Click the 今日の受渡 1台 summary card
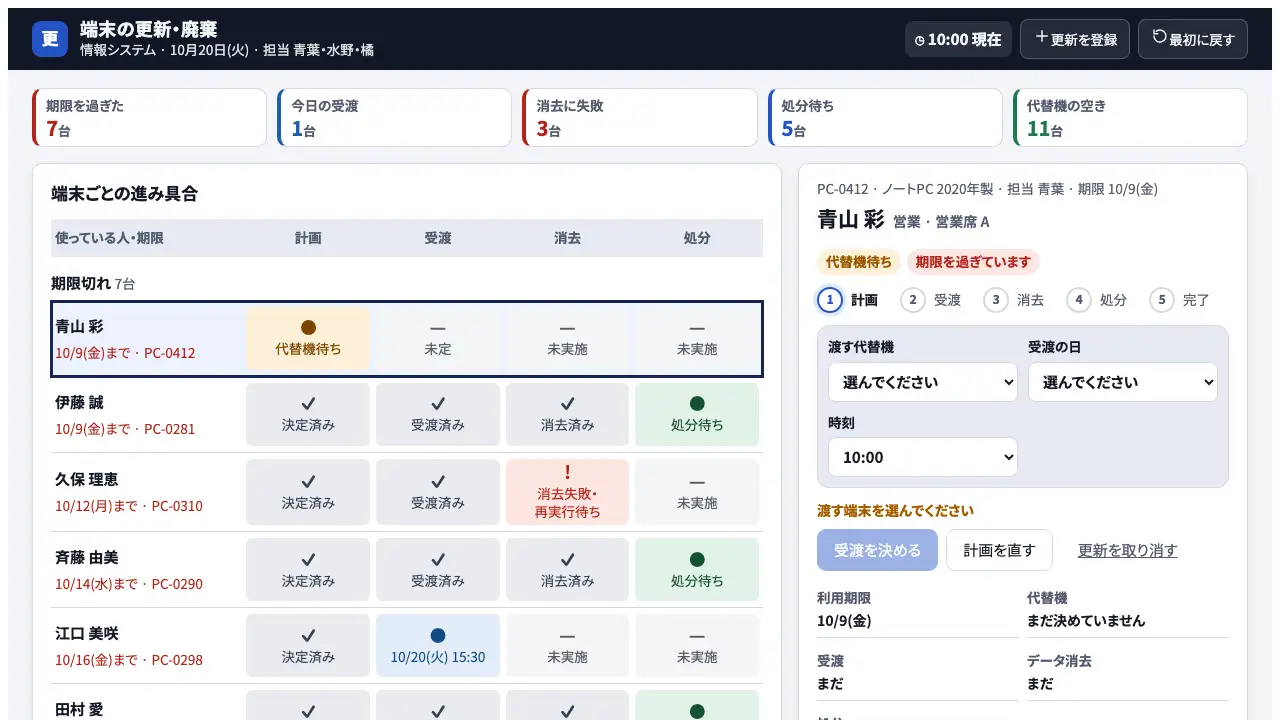 [x=395, y=118]
